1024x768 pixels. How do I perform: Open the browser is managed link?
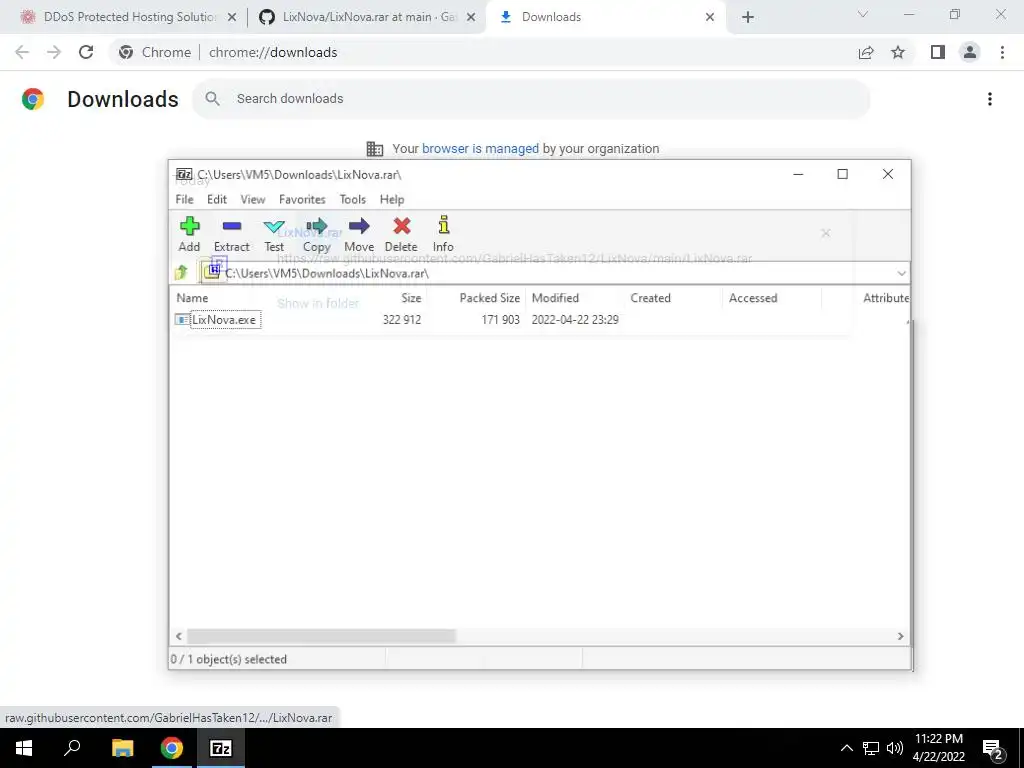pyautogui.click(x=480, y=149)
